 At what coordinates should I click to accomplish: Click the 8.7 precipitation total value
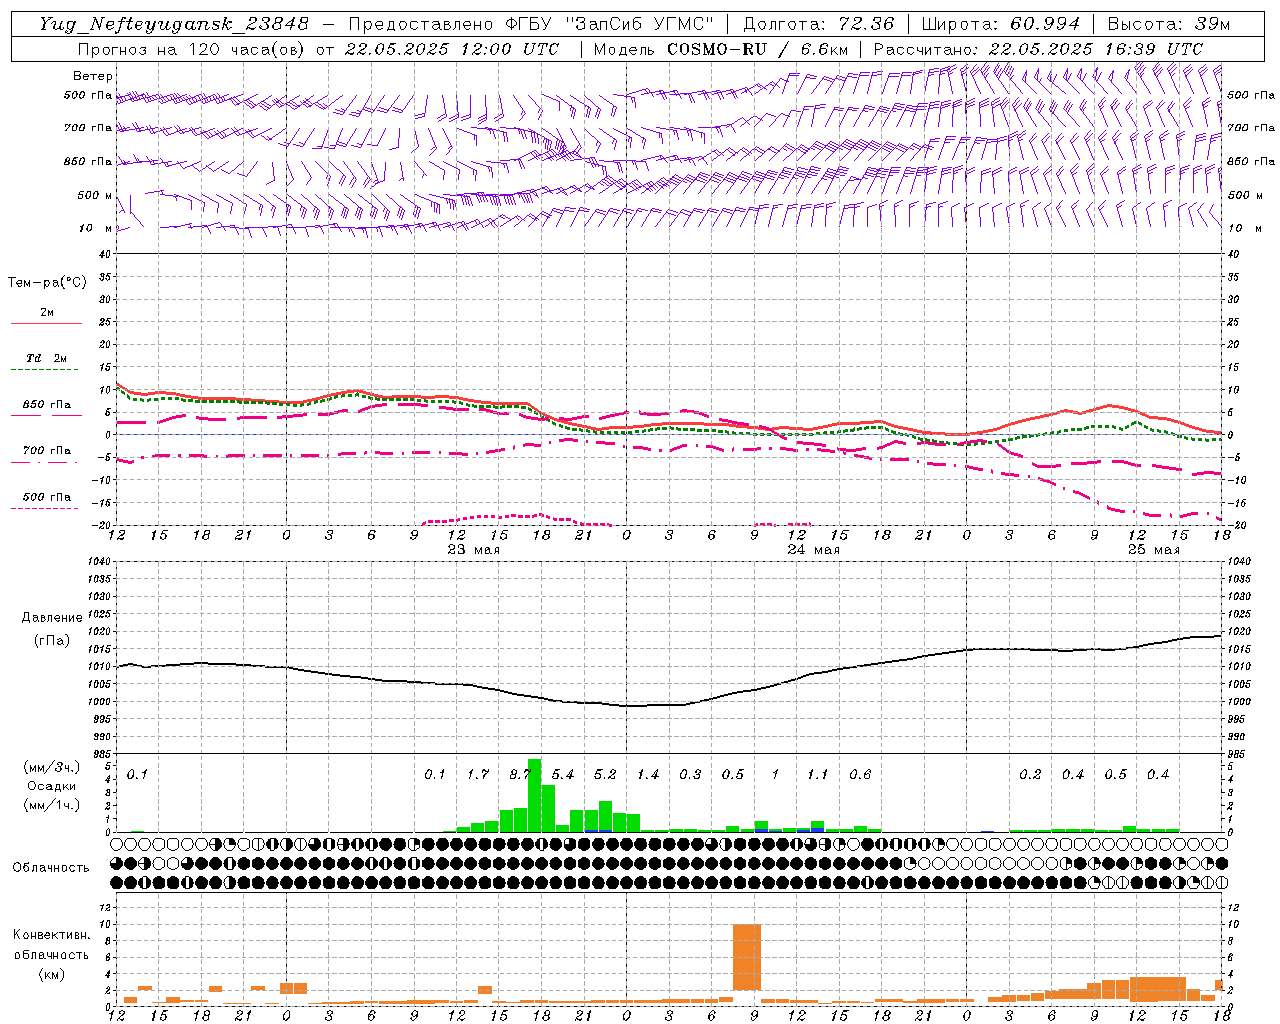[520, 775]
